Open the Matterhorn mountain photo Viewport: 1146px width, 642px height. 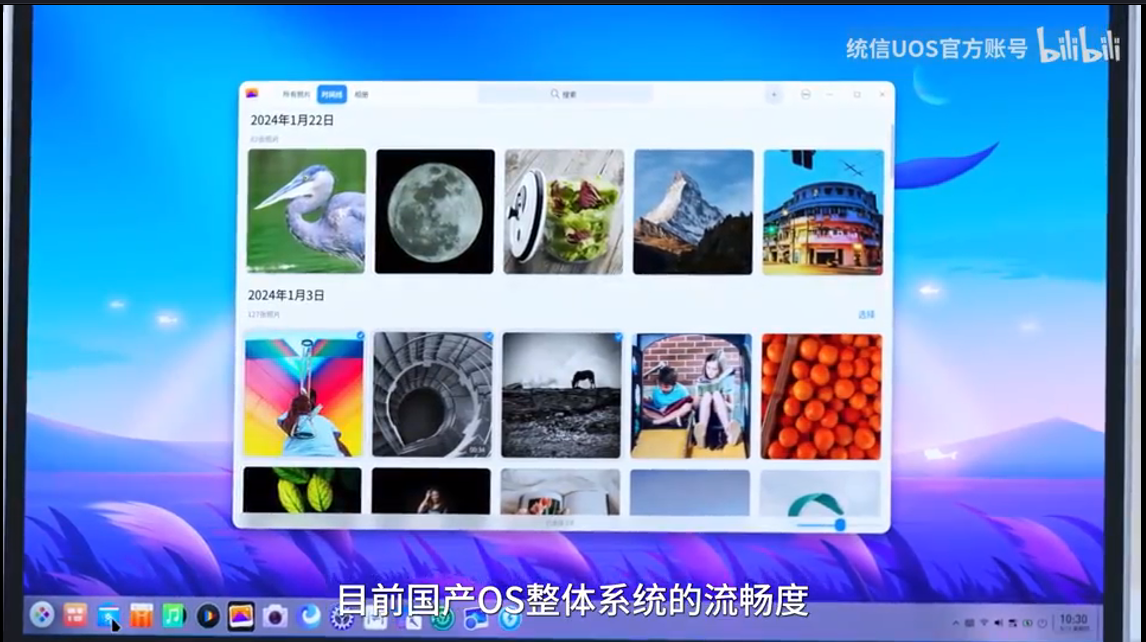(x=693, y=212)
